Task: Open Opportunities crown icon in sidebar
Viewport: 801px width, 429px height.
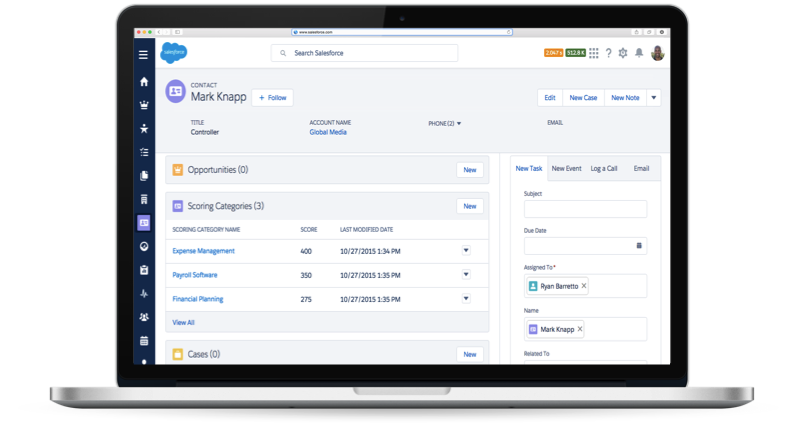Action: (x=144, y=105)
